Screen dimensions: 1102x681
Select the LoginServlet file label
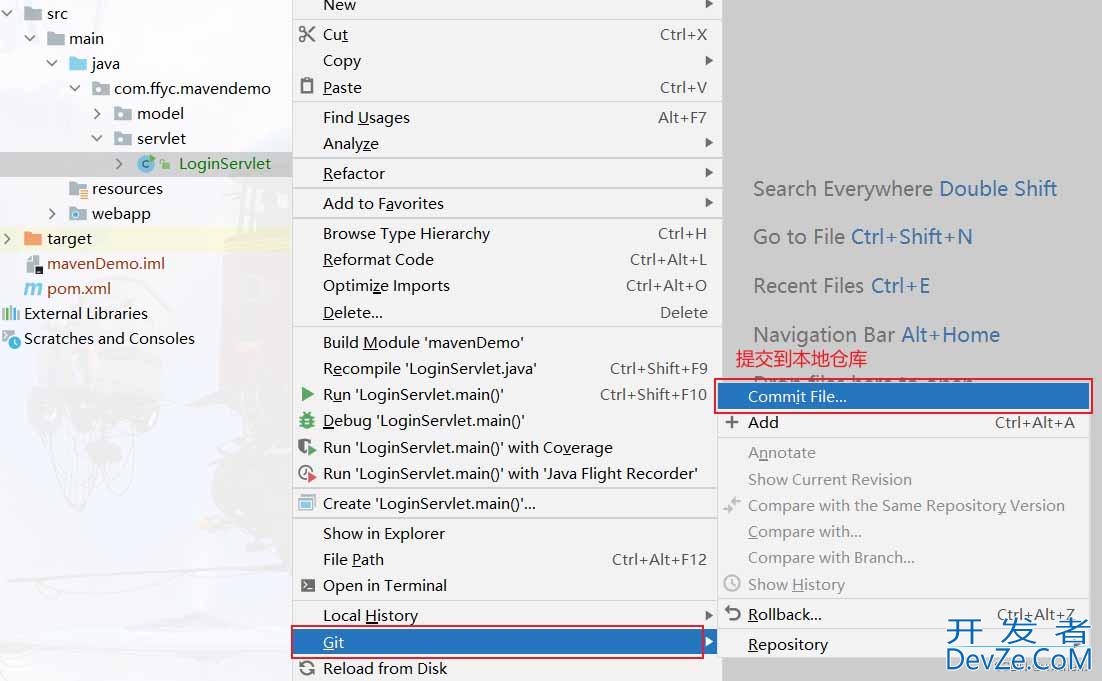tap(225, 164)
